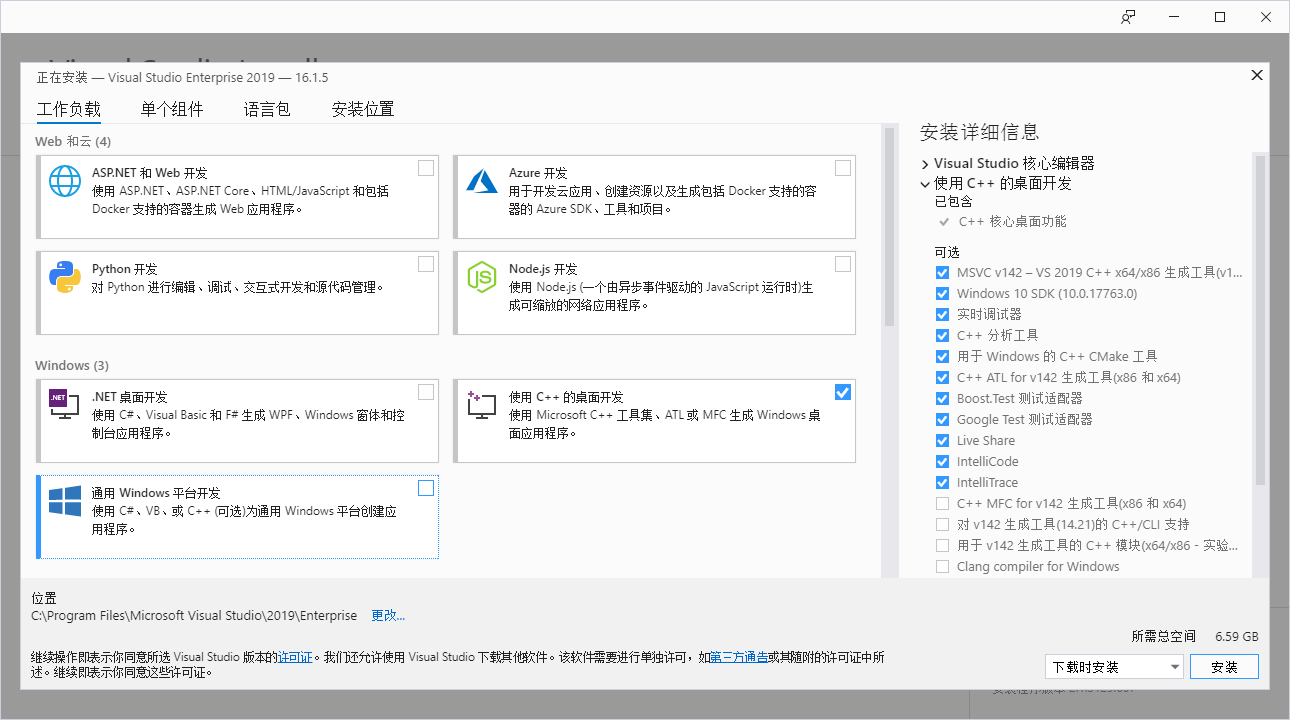Check the Python development workload
Image resolution: width=1290 pixels, height=720 pixels.
tap(426, 264)
